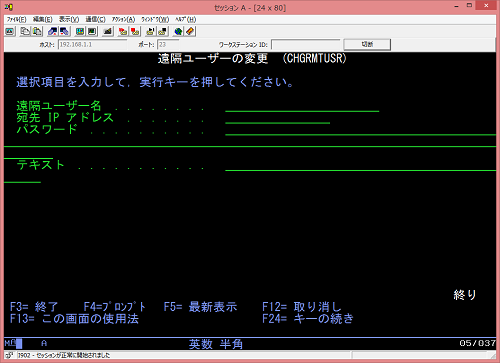Viewport: 500px width, 363px height.
Task: Open the 通信(C) menu
Action: [95, 19]
